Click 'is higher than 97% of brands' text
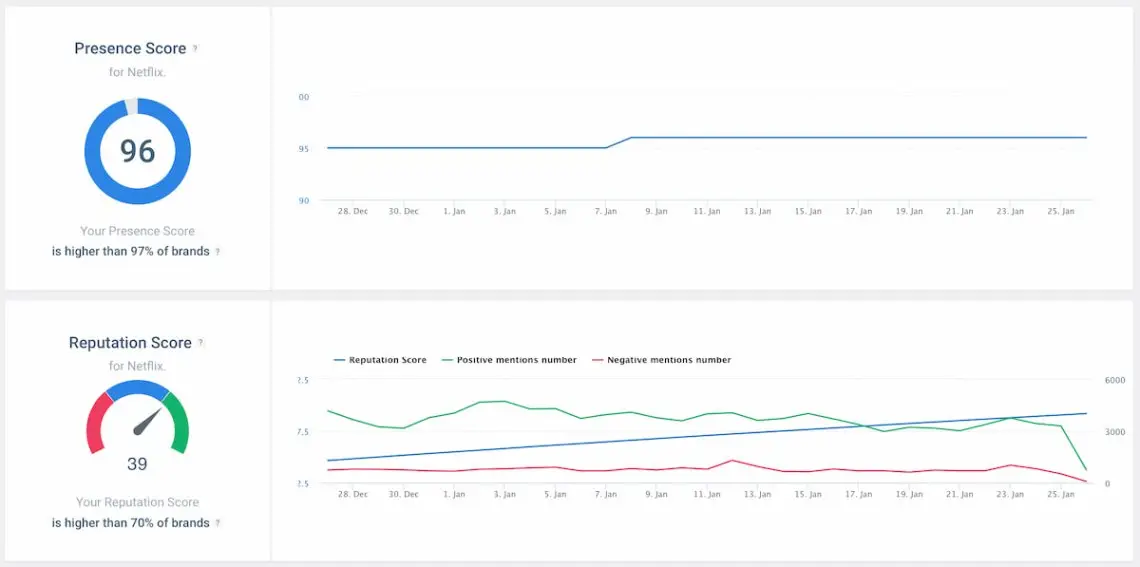 click(131, 252)
